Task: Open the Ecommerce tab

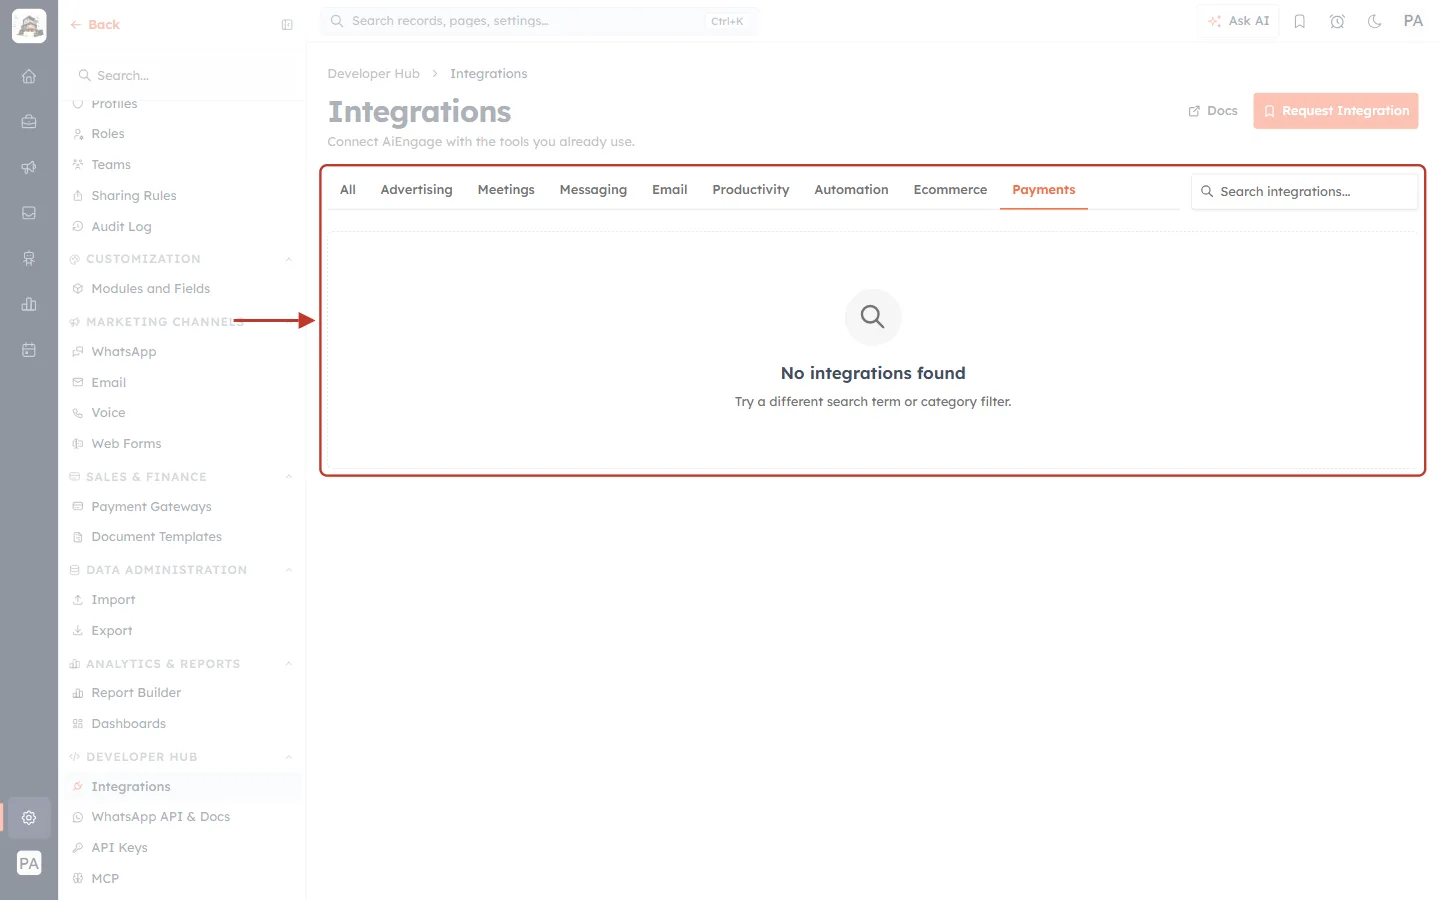Action: (x=950, y=190)
